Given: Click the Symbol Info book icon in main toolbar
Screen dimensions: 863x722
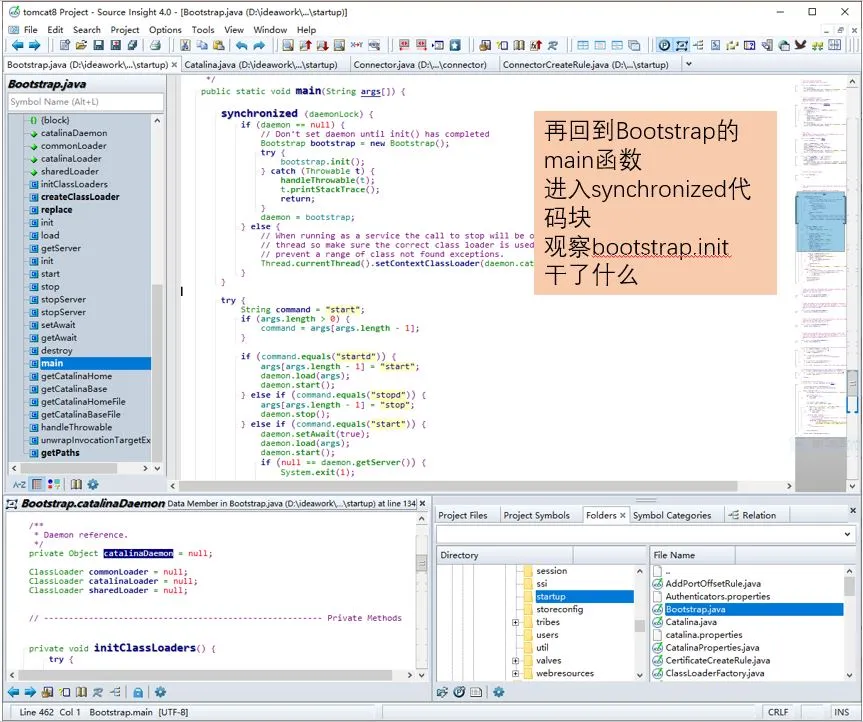Looking at the screenshot, I should click(519, 45).
